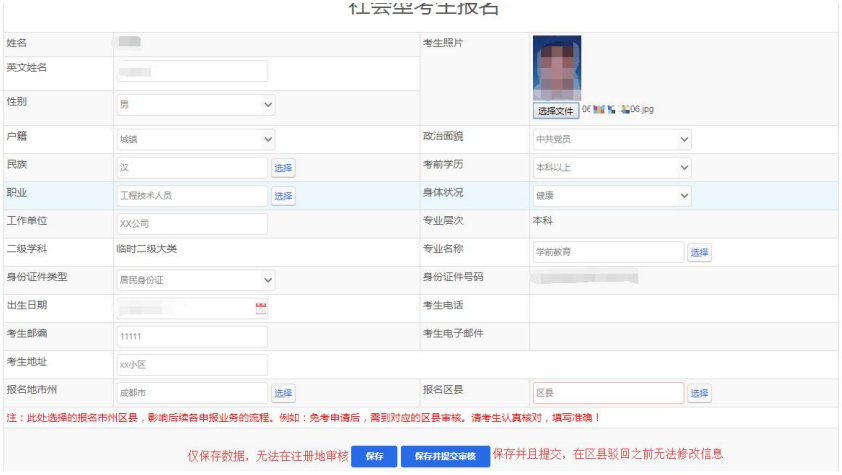Click the 选择文件 file upload button
The width and height of the screenshot is (842, 475).
coord(556,111)
